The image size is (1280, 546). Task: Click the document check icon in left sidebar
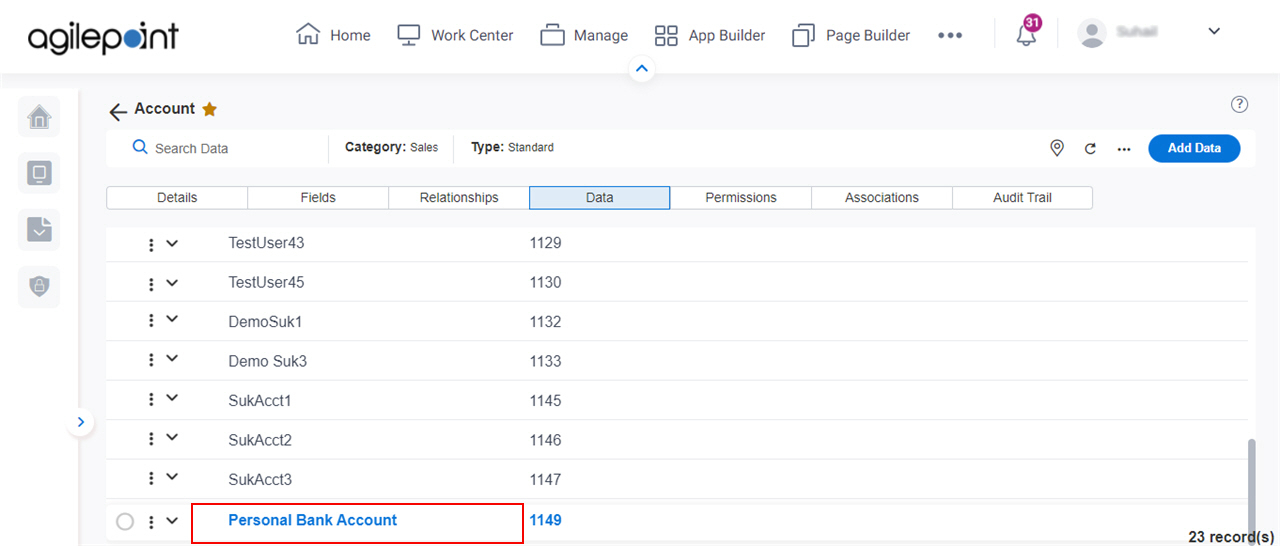[39, 230]
